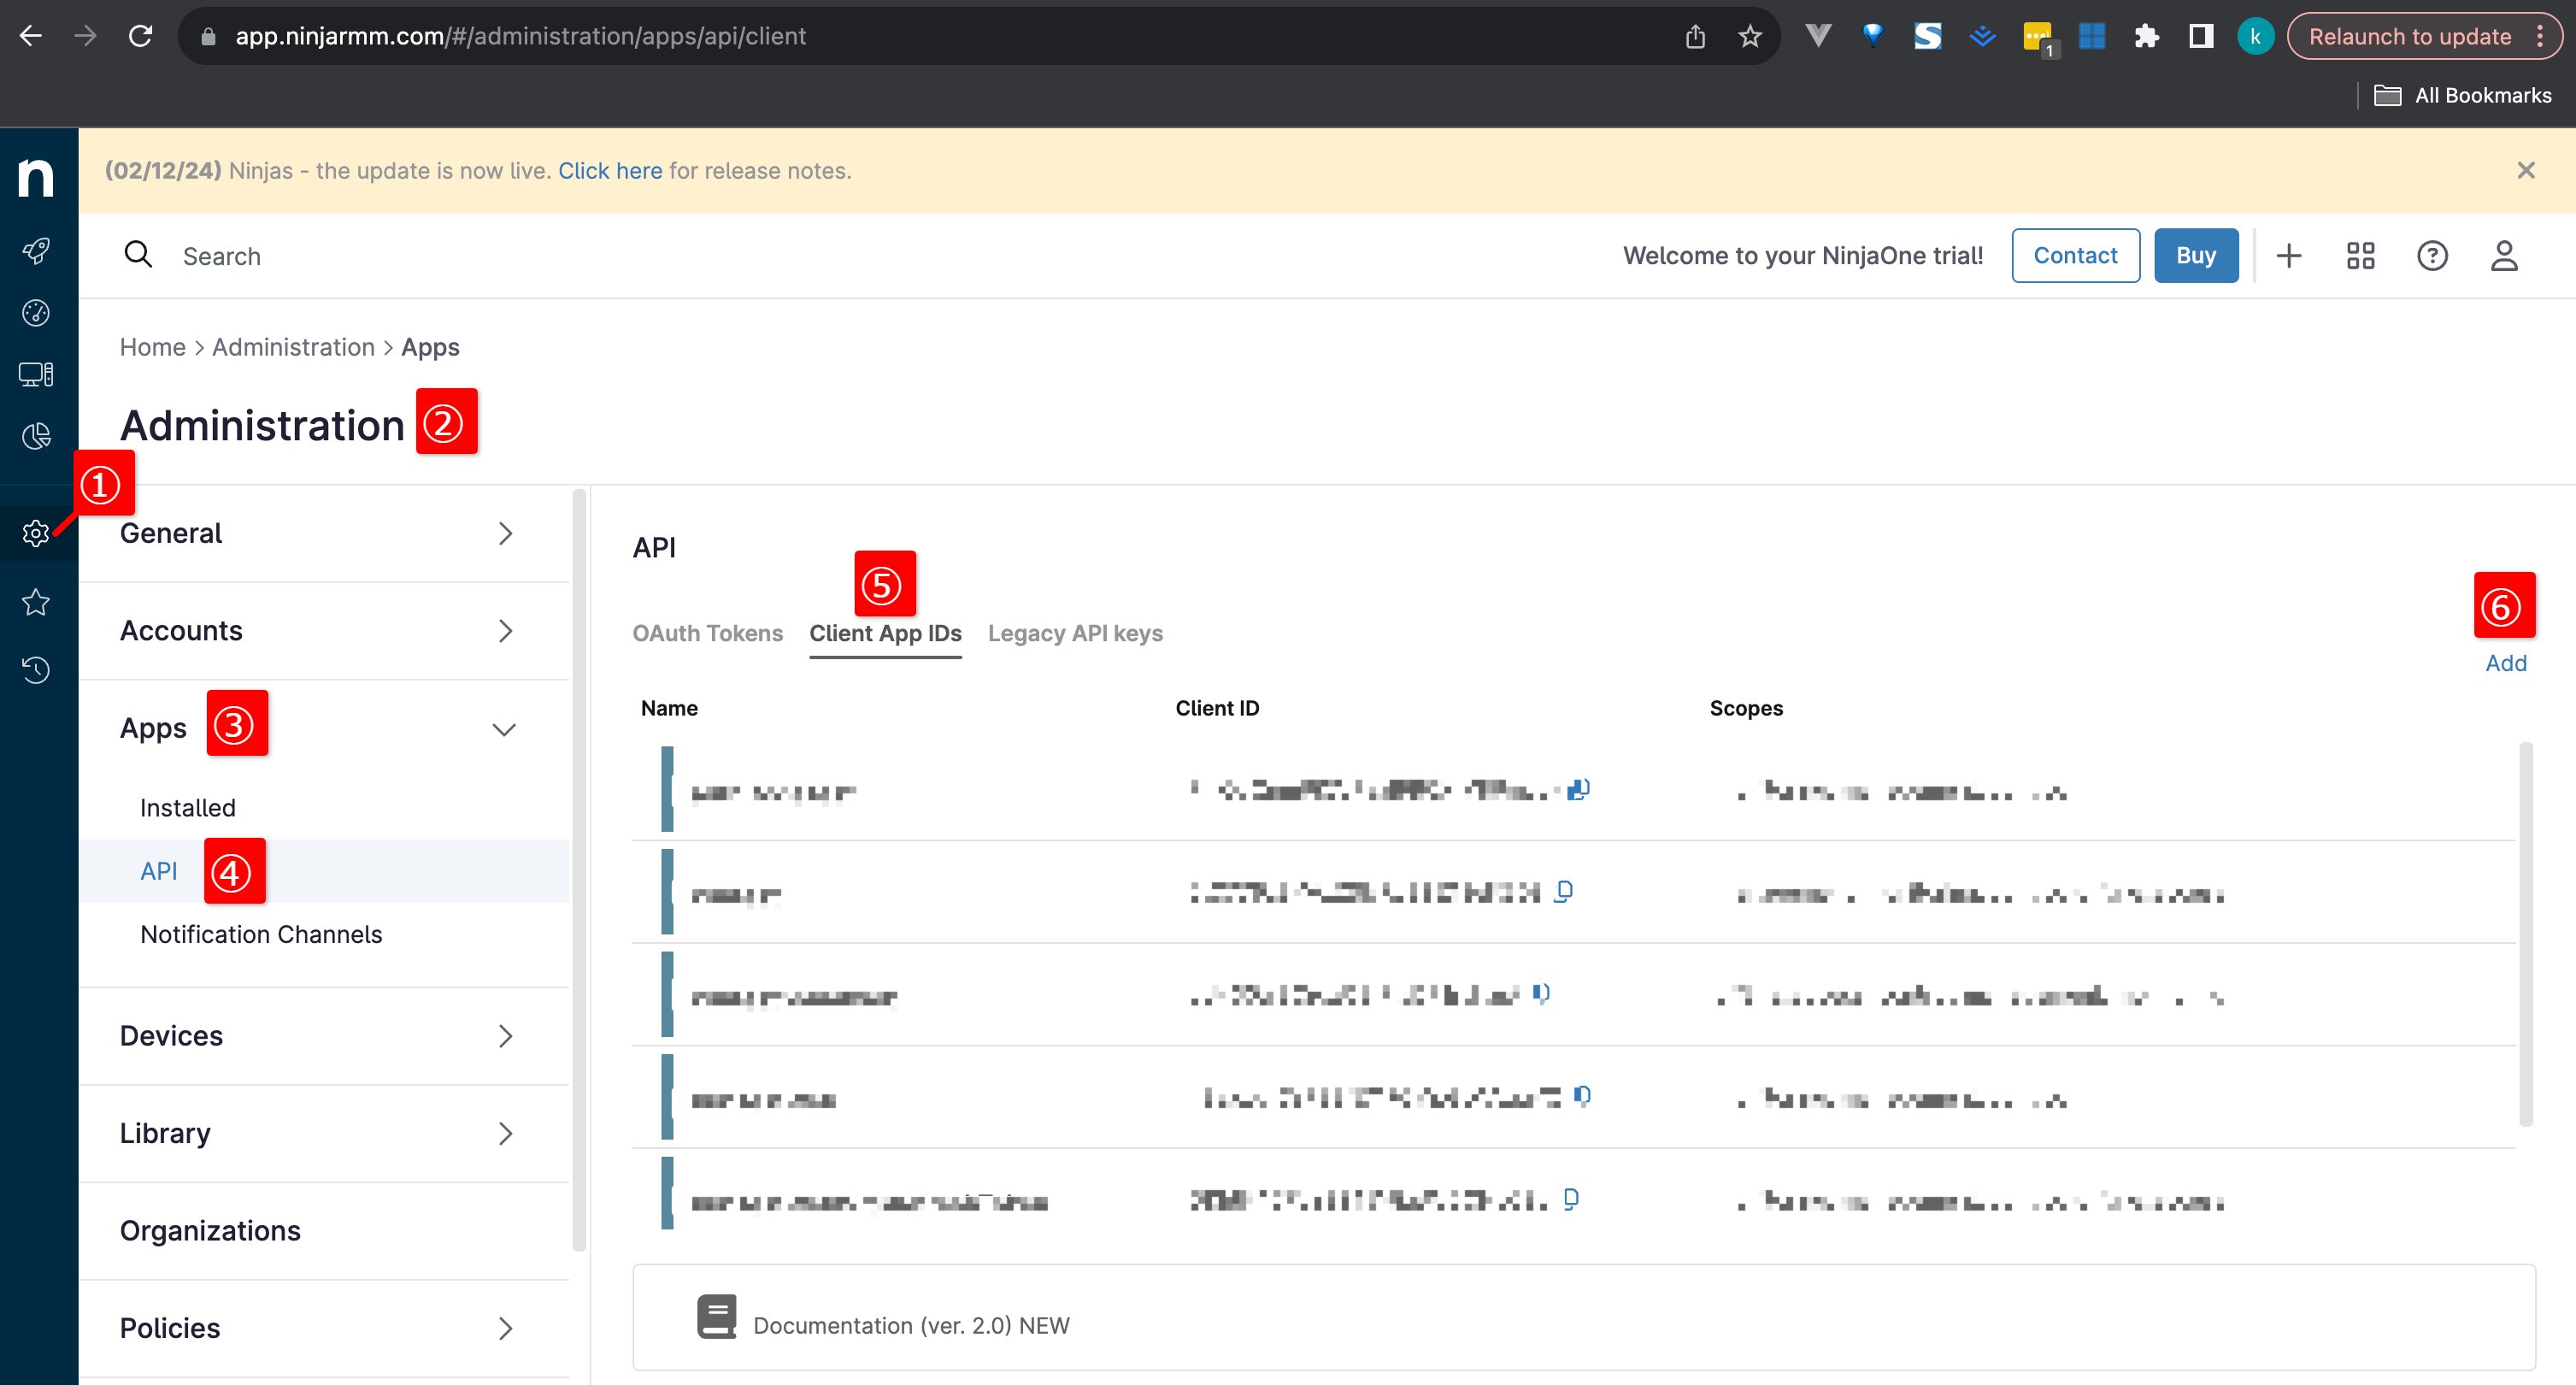
Task: Click the client table vertical scrollbar
Action: pos(2526,933)
